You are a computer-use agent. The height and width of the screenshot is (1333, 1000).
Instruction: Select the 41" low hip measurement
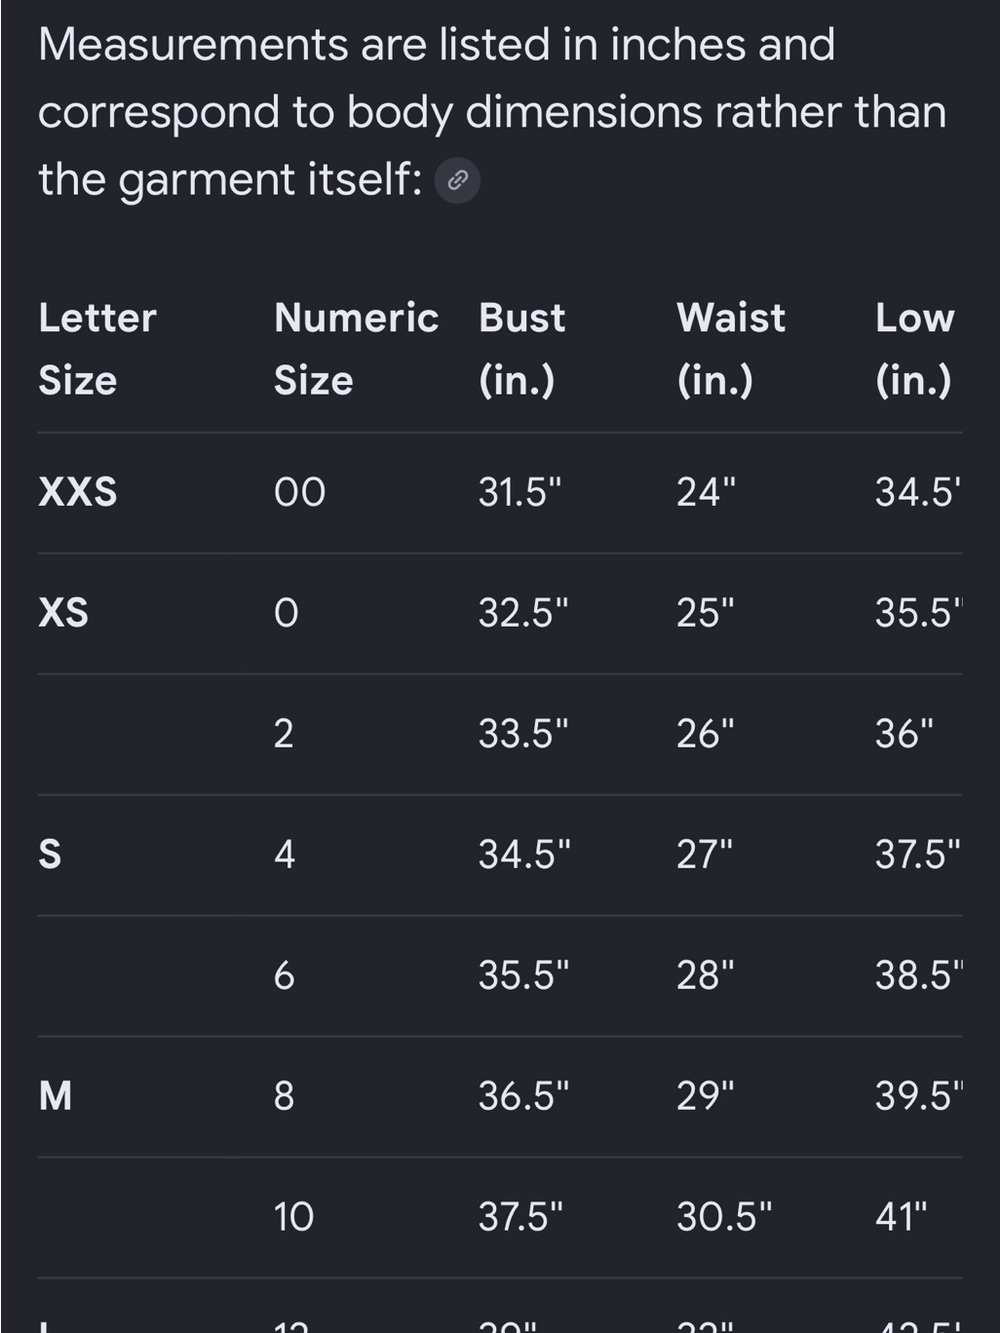pyautogui.click(x=901, y=1217)
